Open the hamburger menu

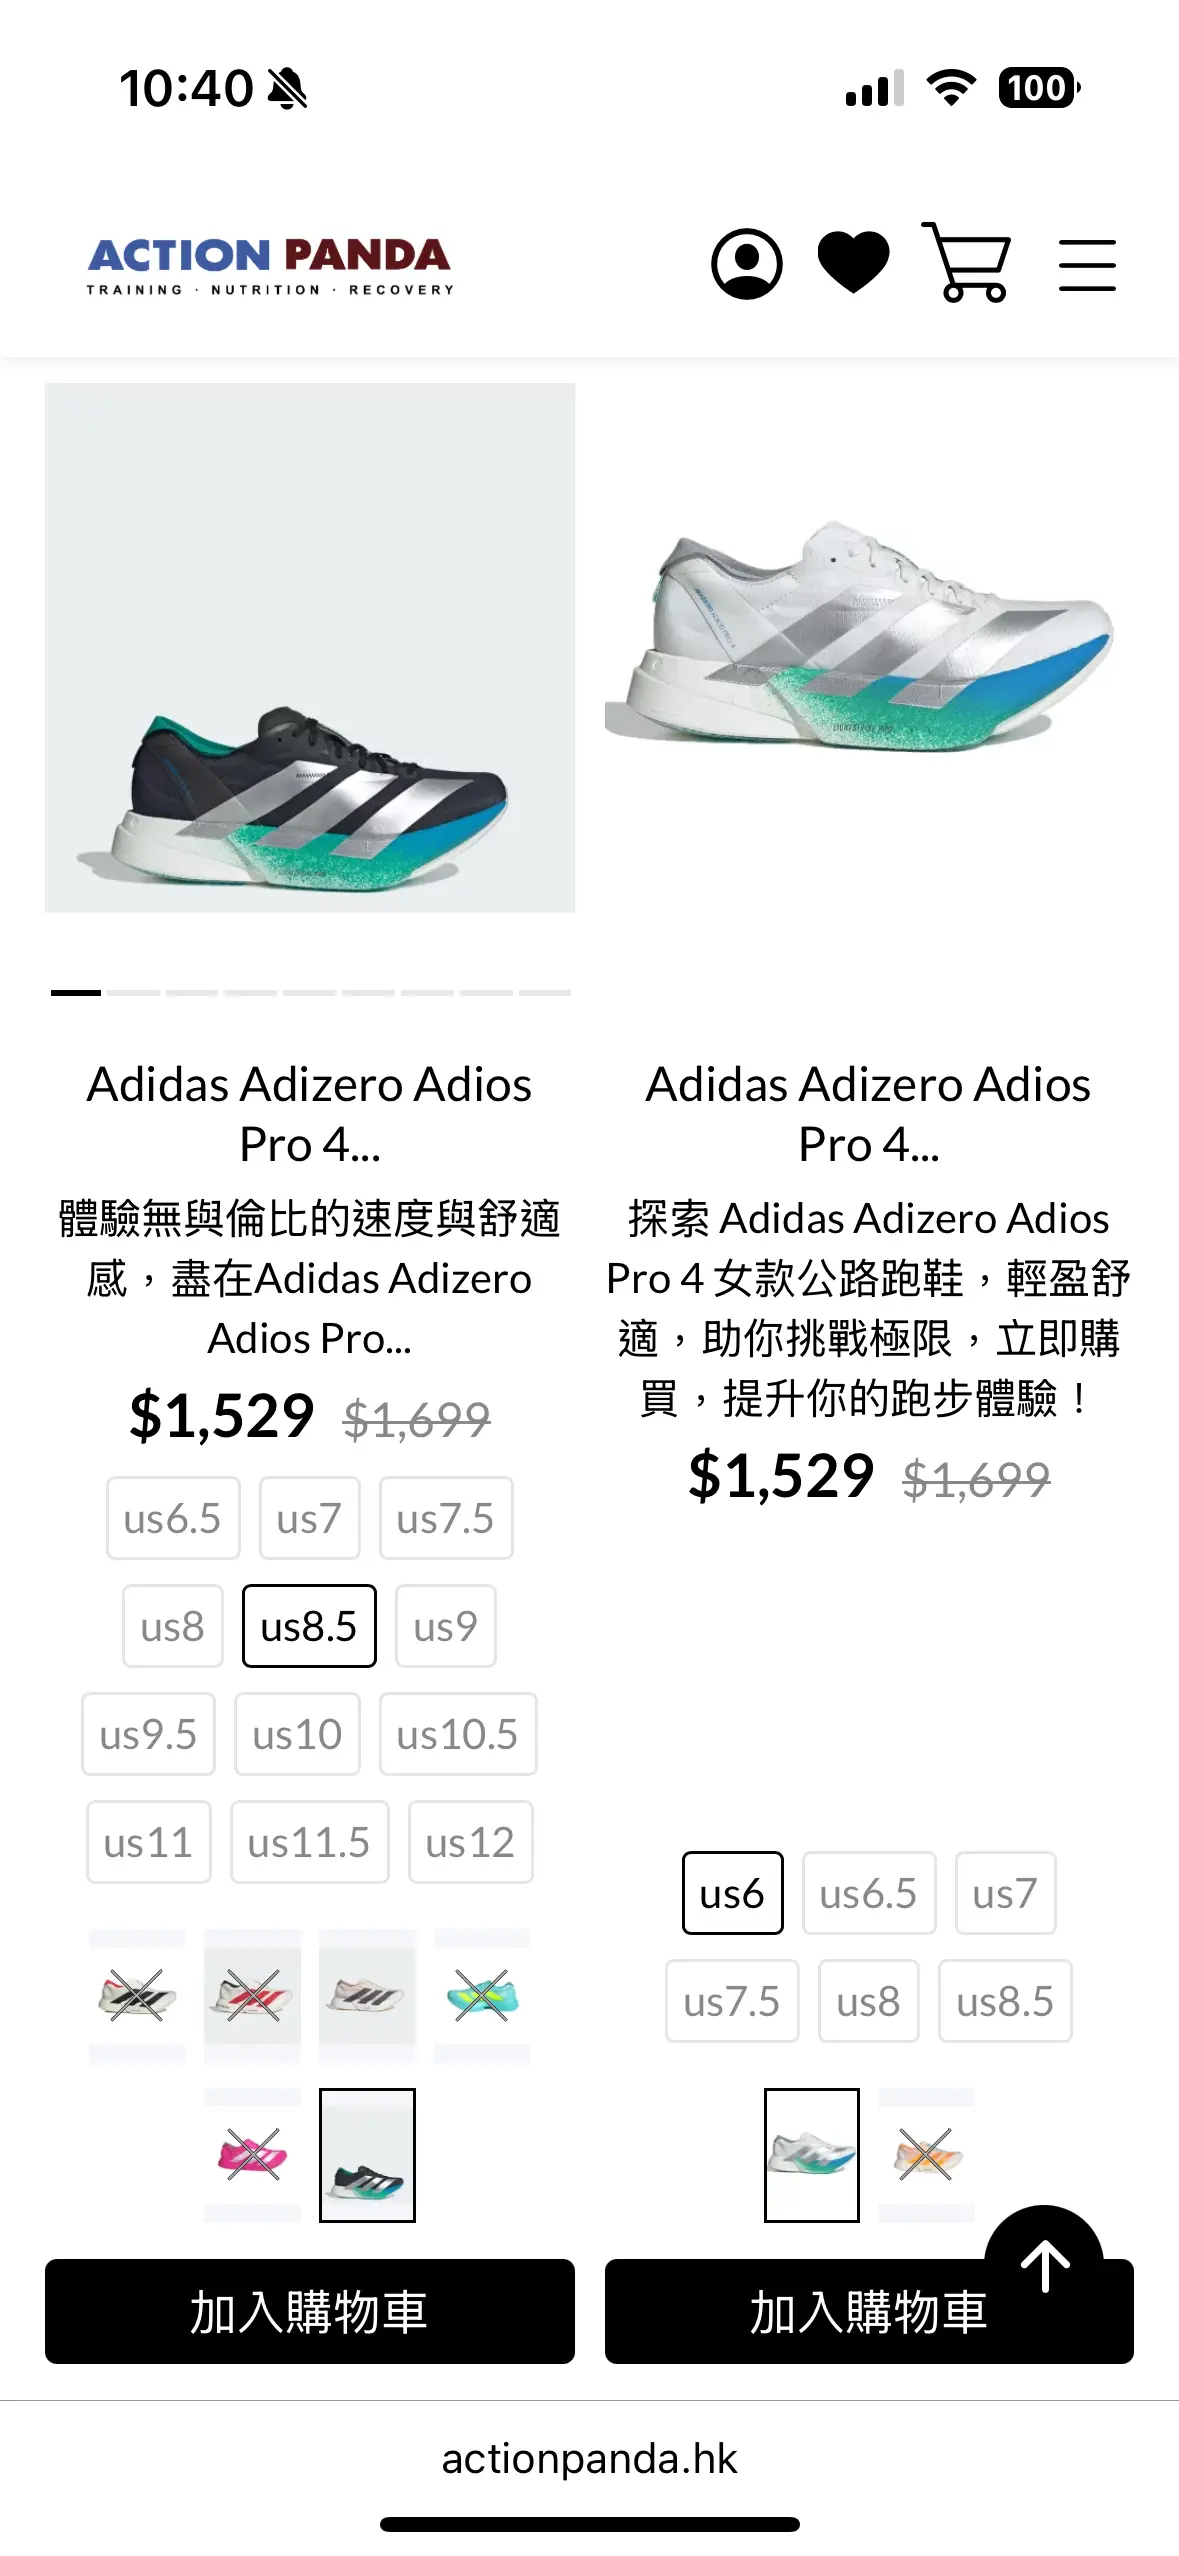tap(1087, 265)
